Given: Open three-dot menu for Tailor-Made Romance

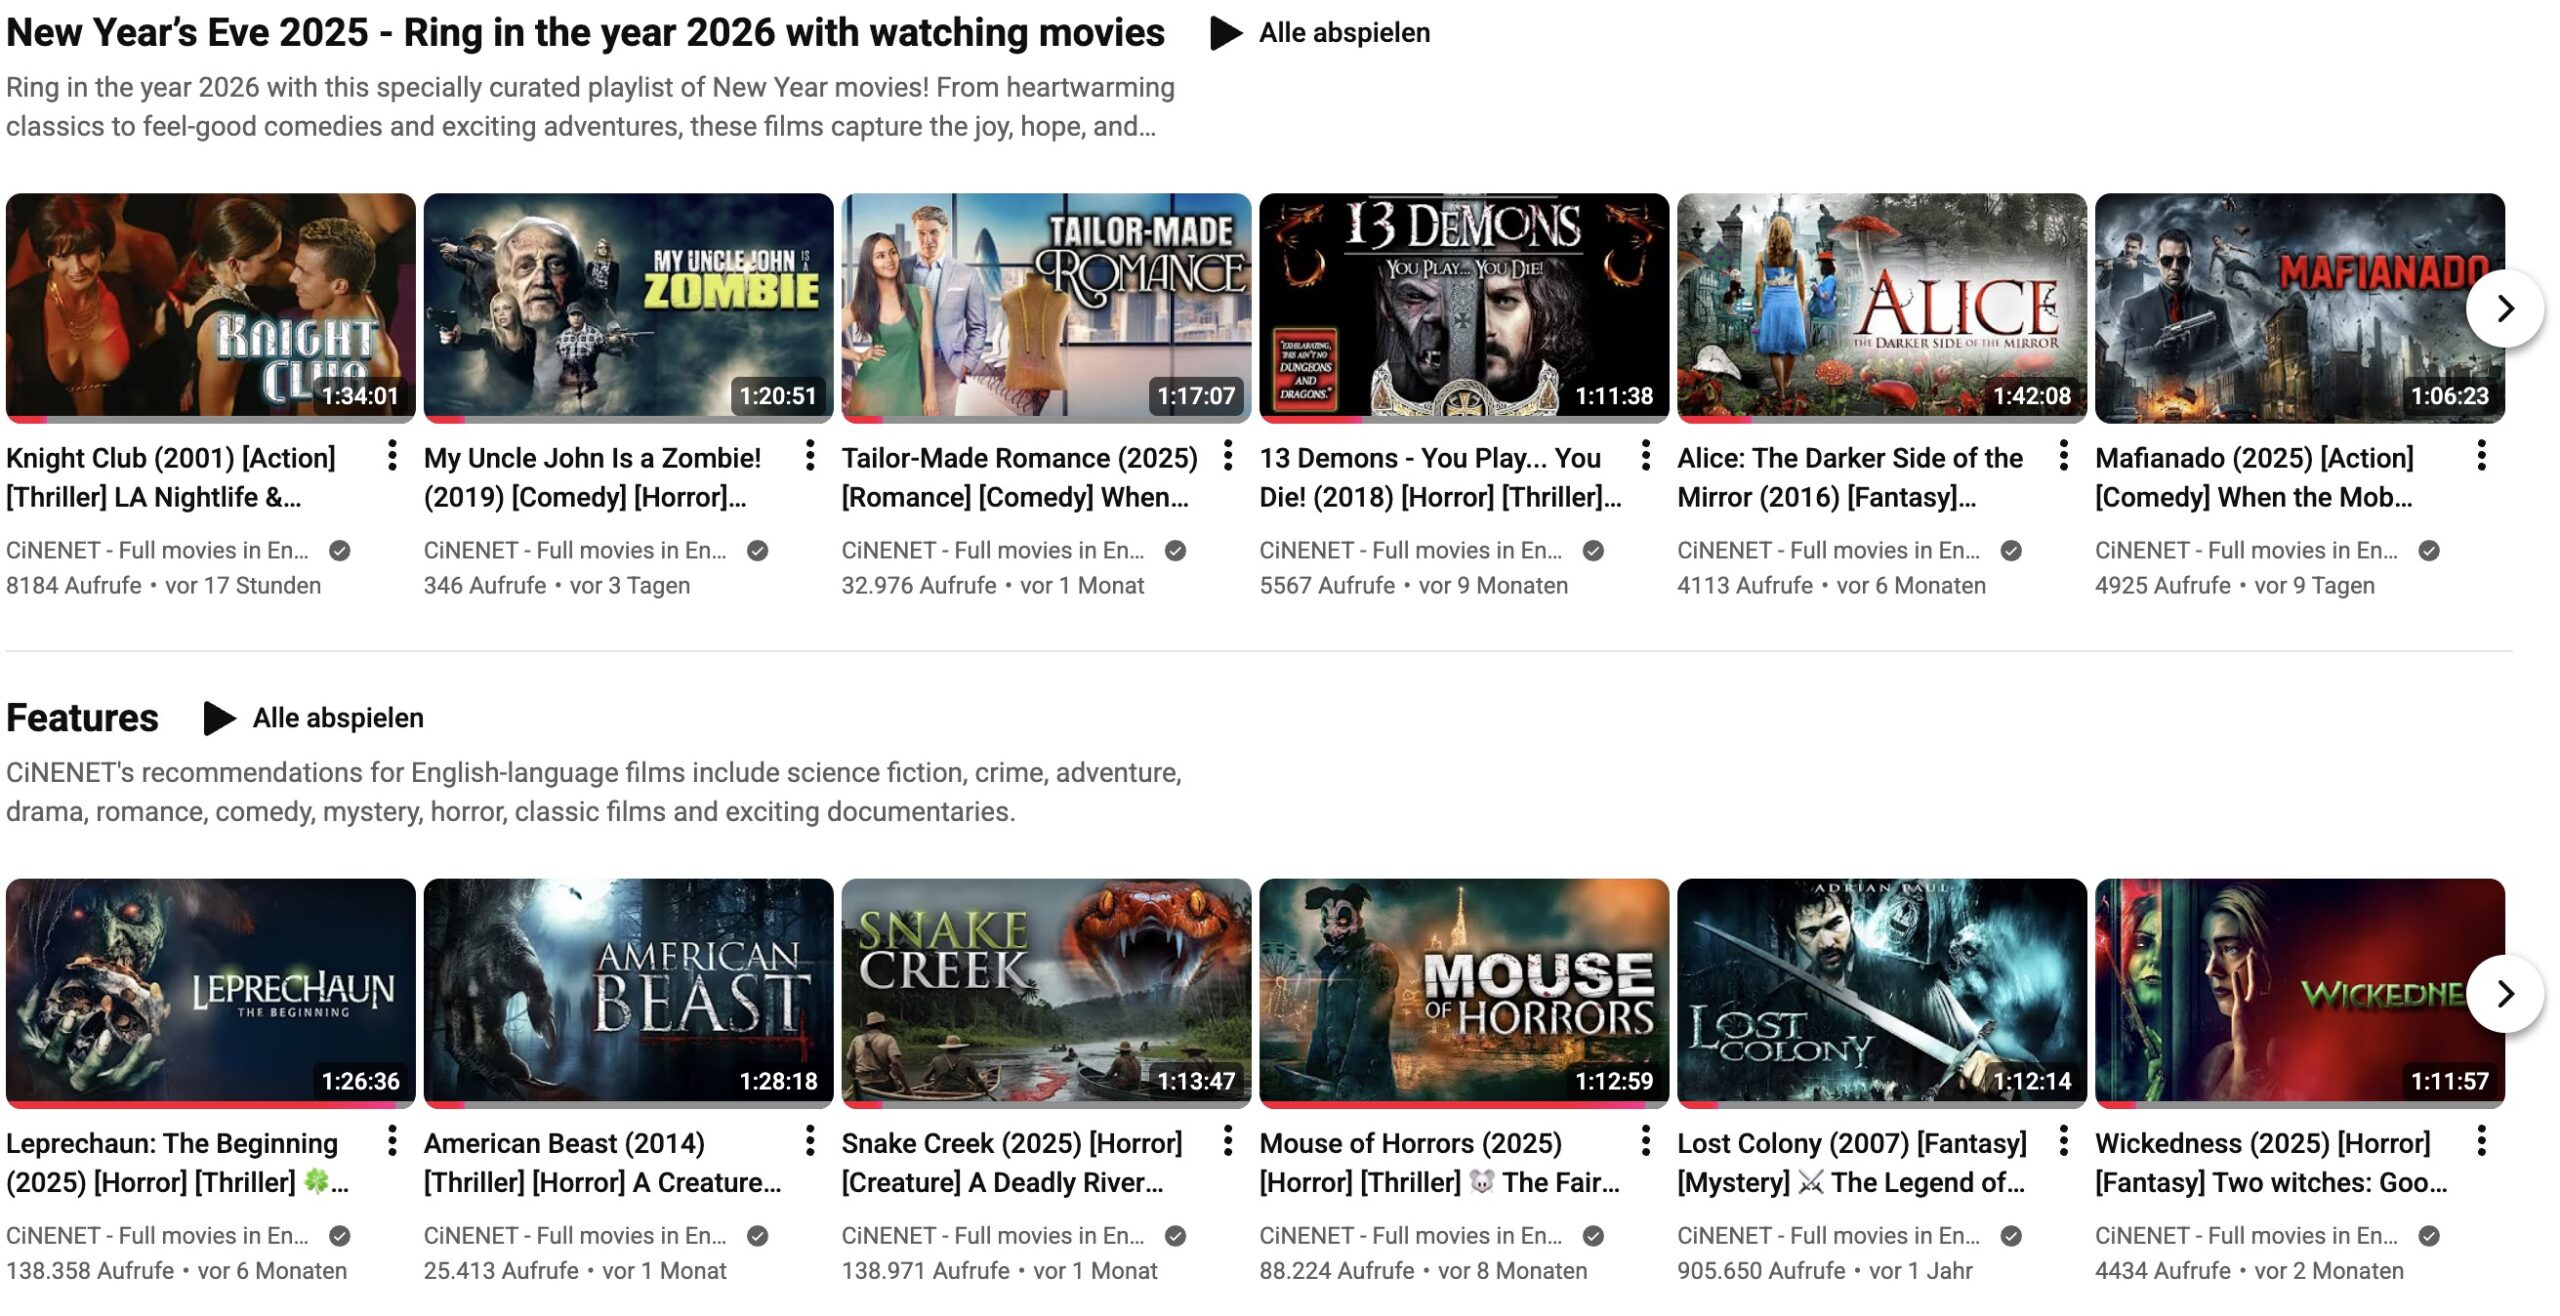Looking at the screenshot, I should pos(1228,456).
